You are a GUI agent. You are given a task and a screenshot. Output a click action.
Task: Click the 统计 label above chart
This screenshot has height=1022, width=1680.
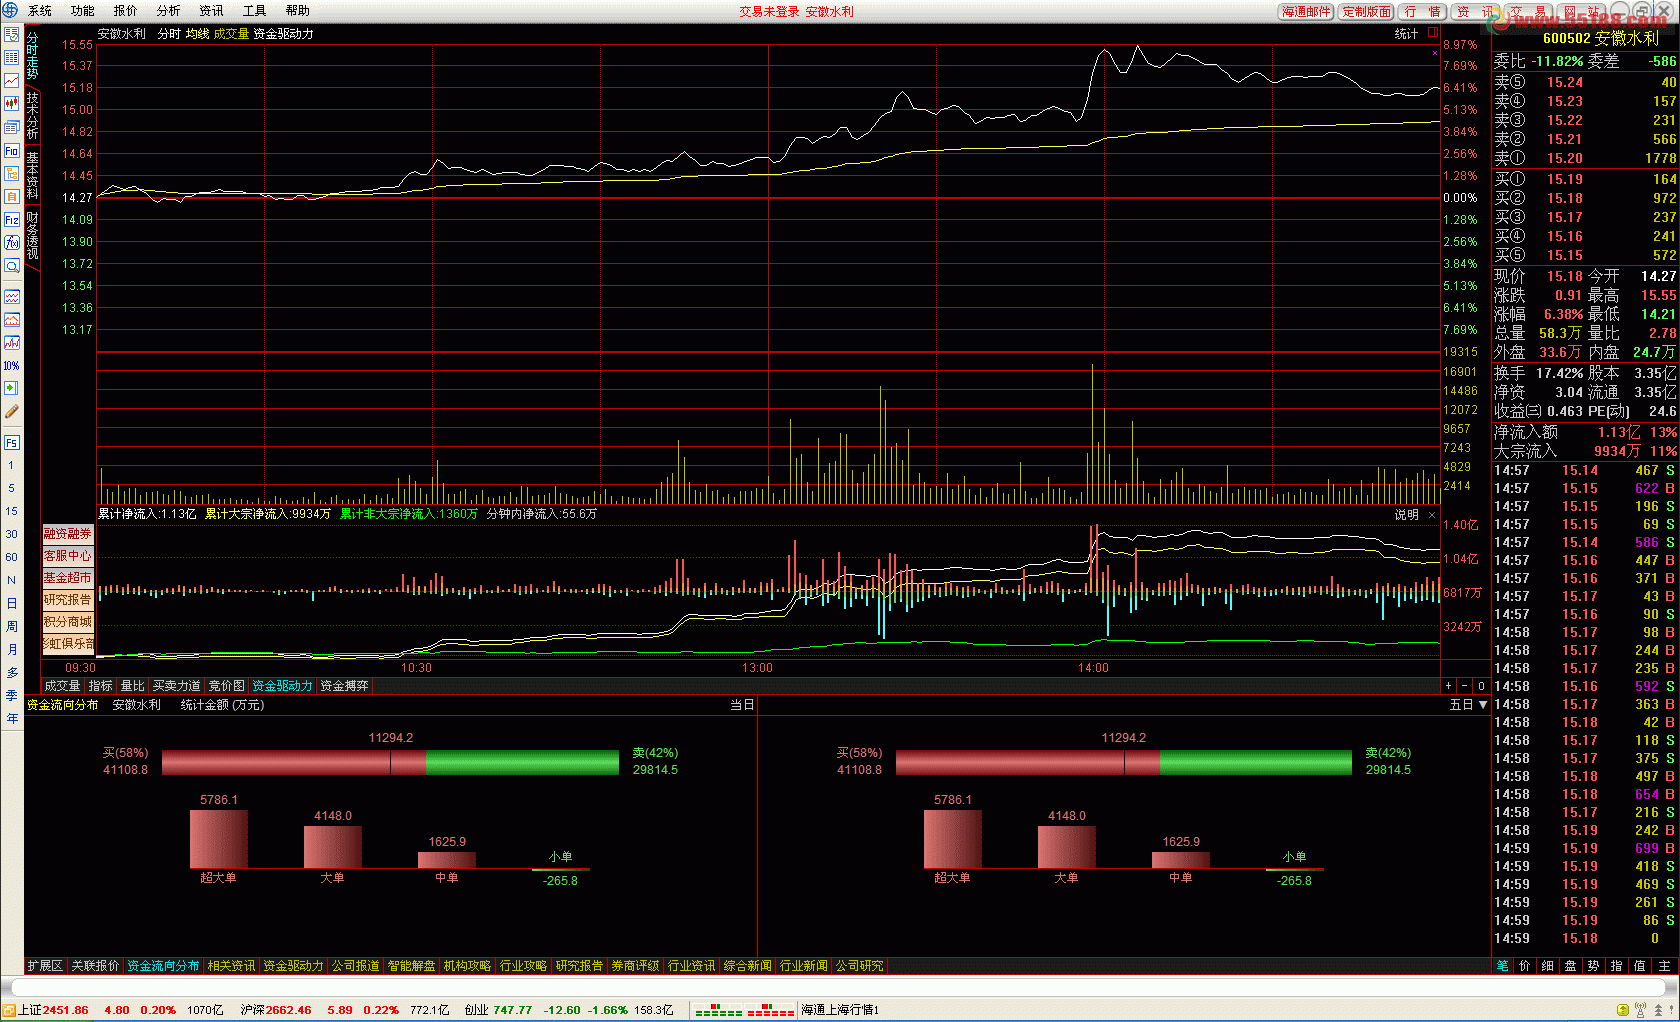(x=1406, y=34)
